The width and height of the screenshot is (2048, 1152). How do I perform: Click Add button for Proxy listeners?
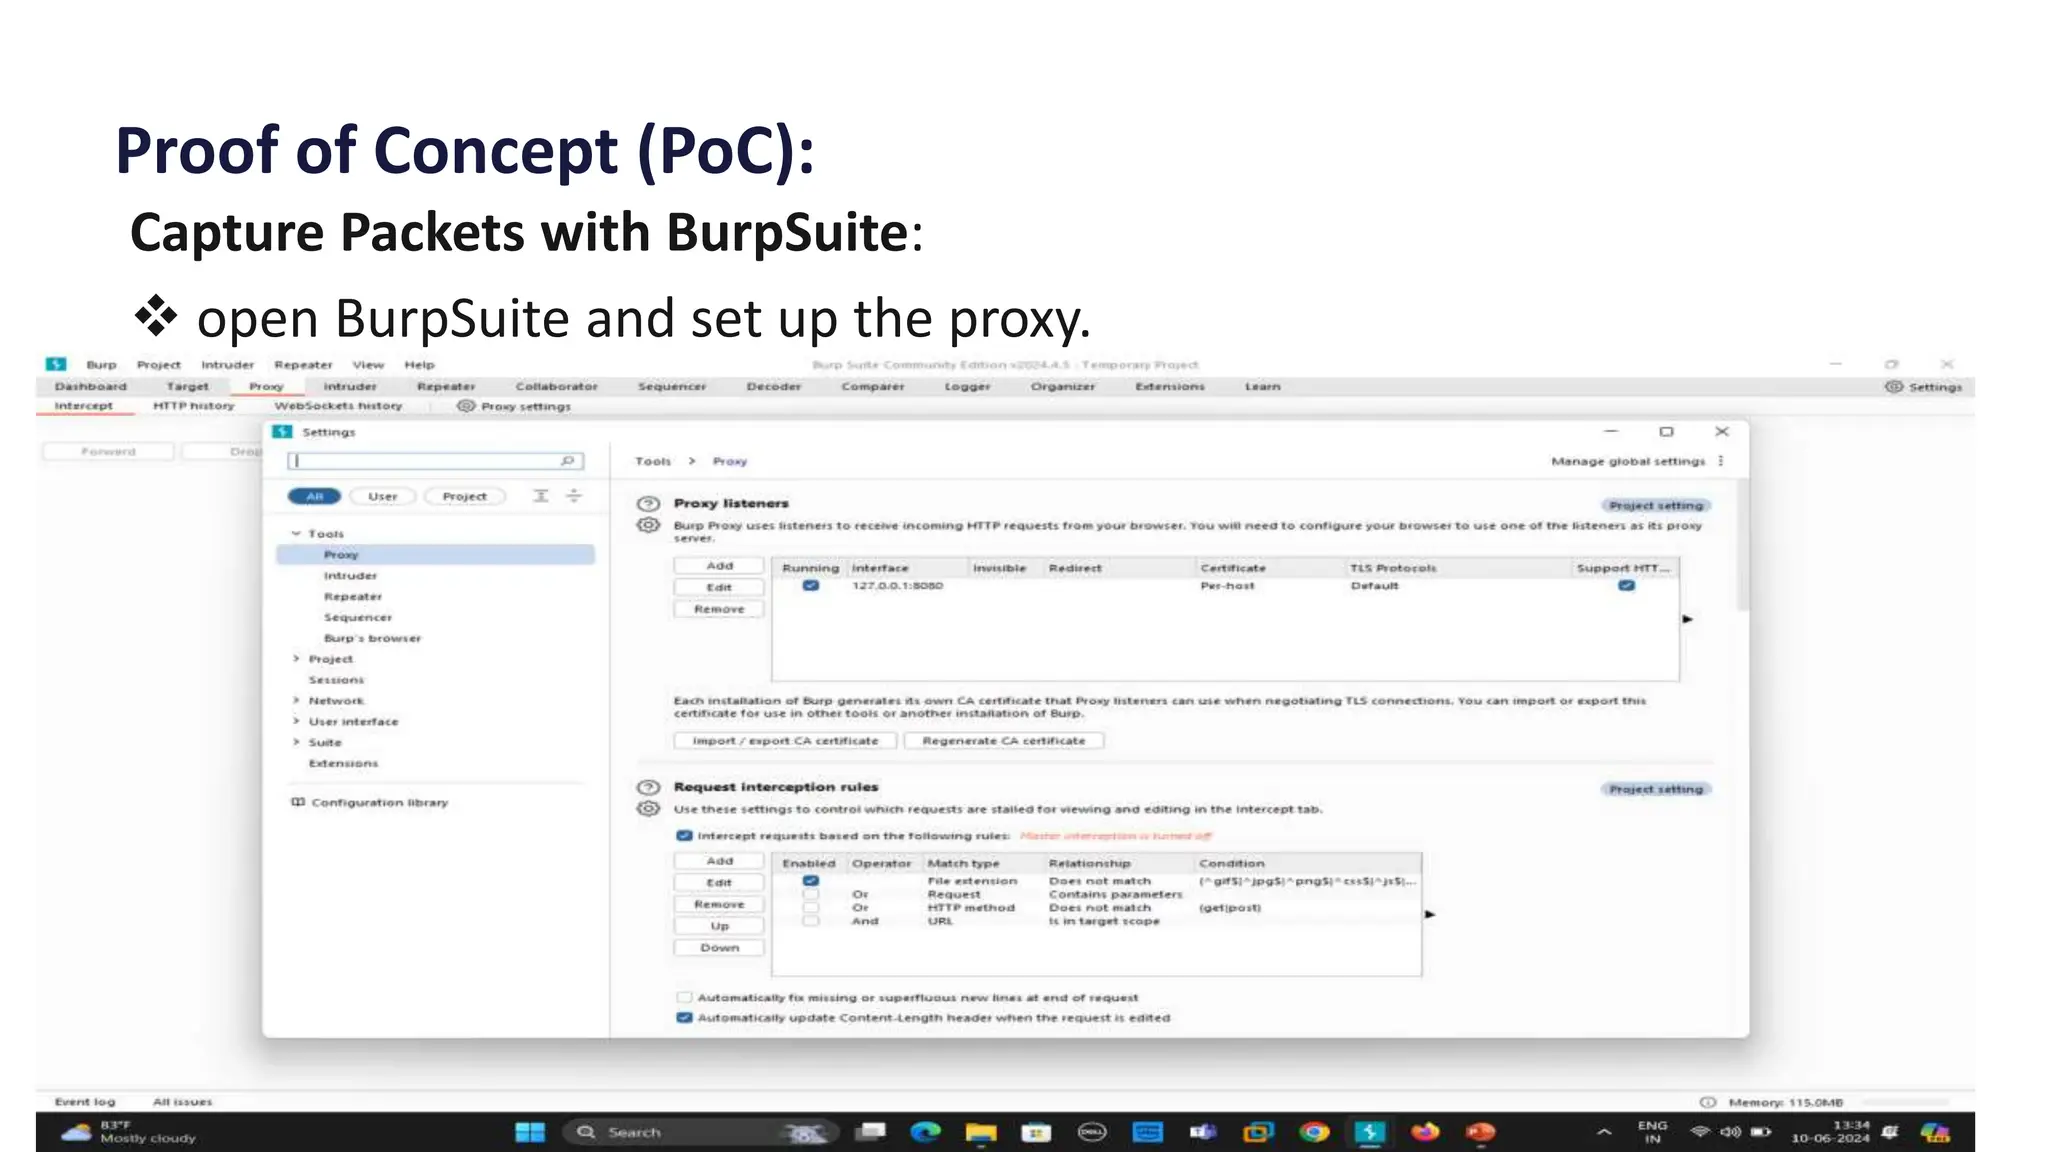[x=719, y=566]
